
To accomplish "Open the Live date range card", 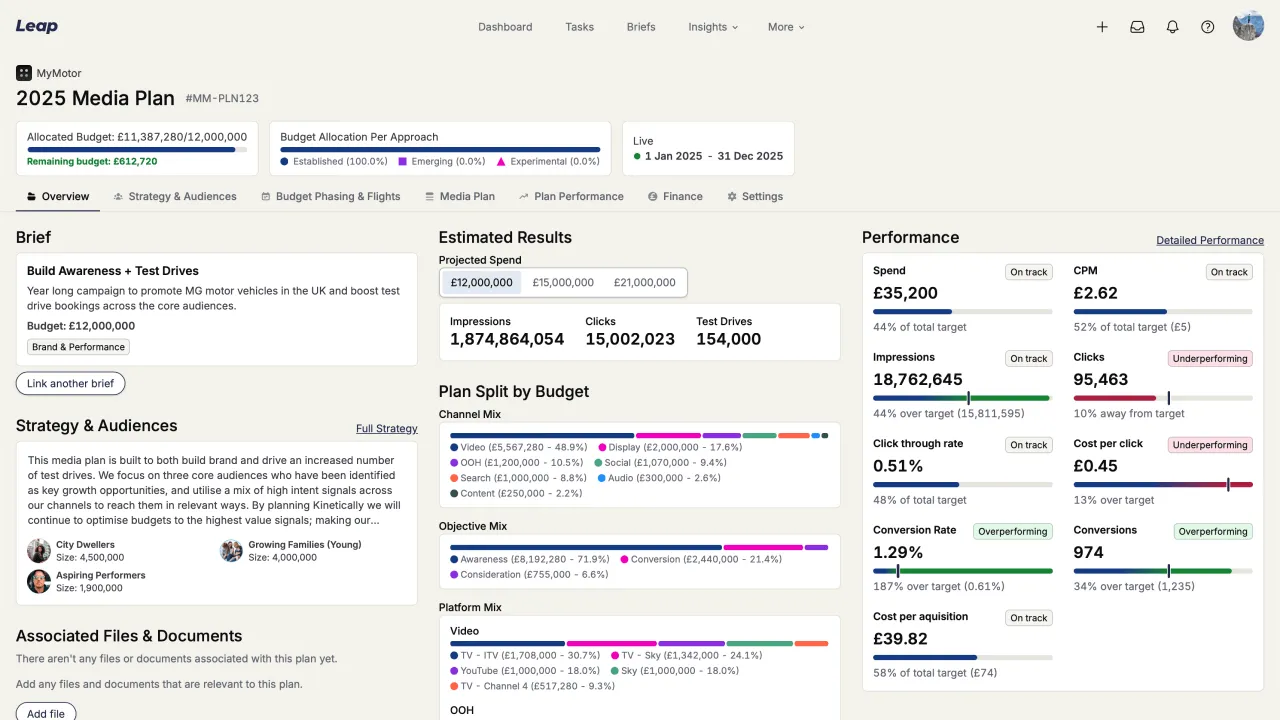I will (x=708, y=149).
